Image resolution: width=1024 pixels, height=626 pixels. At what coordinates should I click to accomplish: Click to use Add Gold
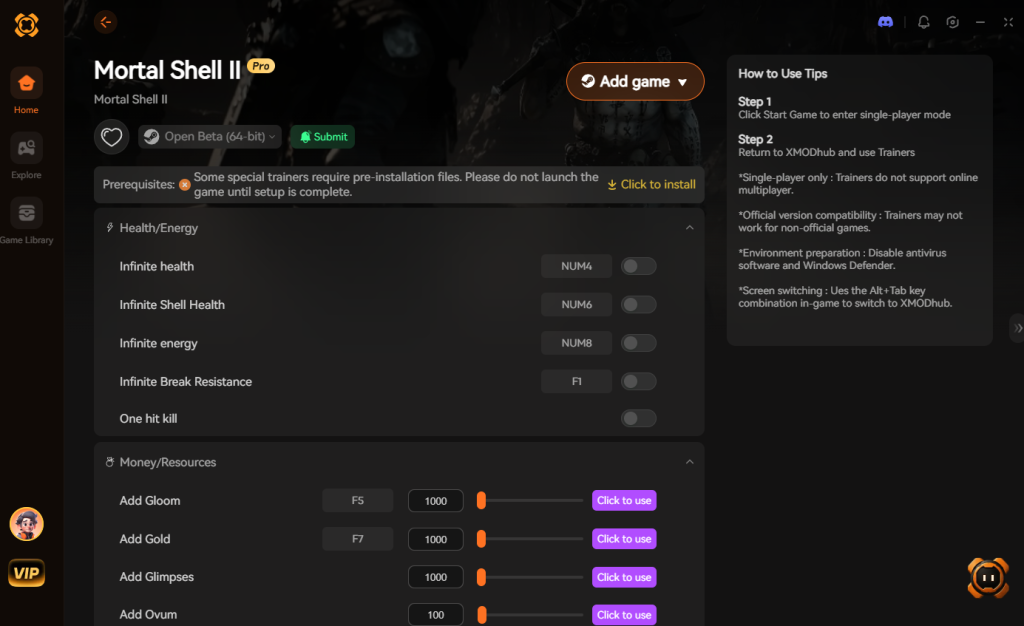click(624, 539)
